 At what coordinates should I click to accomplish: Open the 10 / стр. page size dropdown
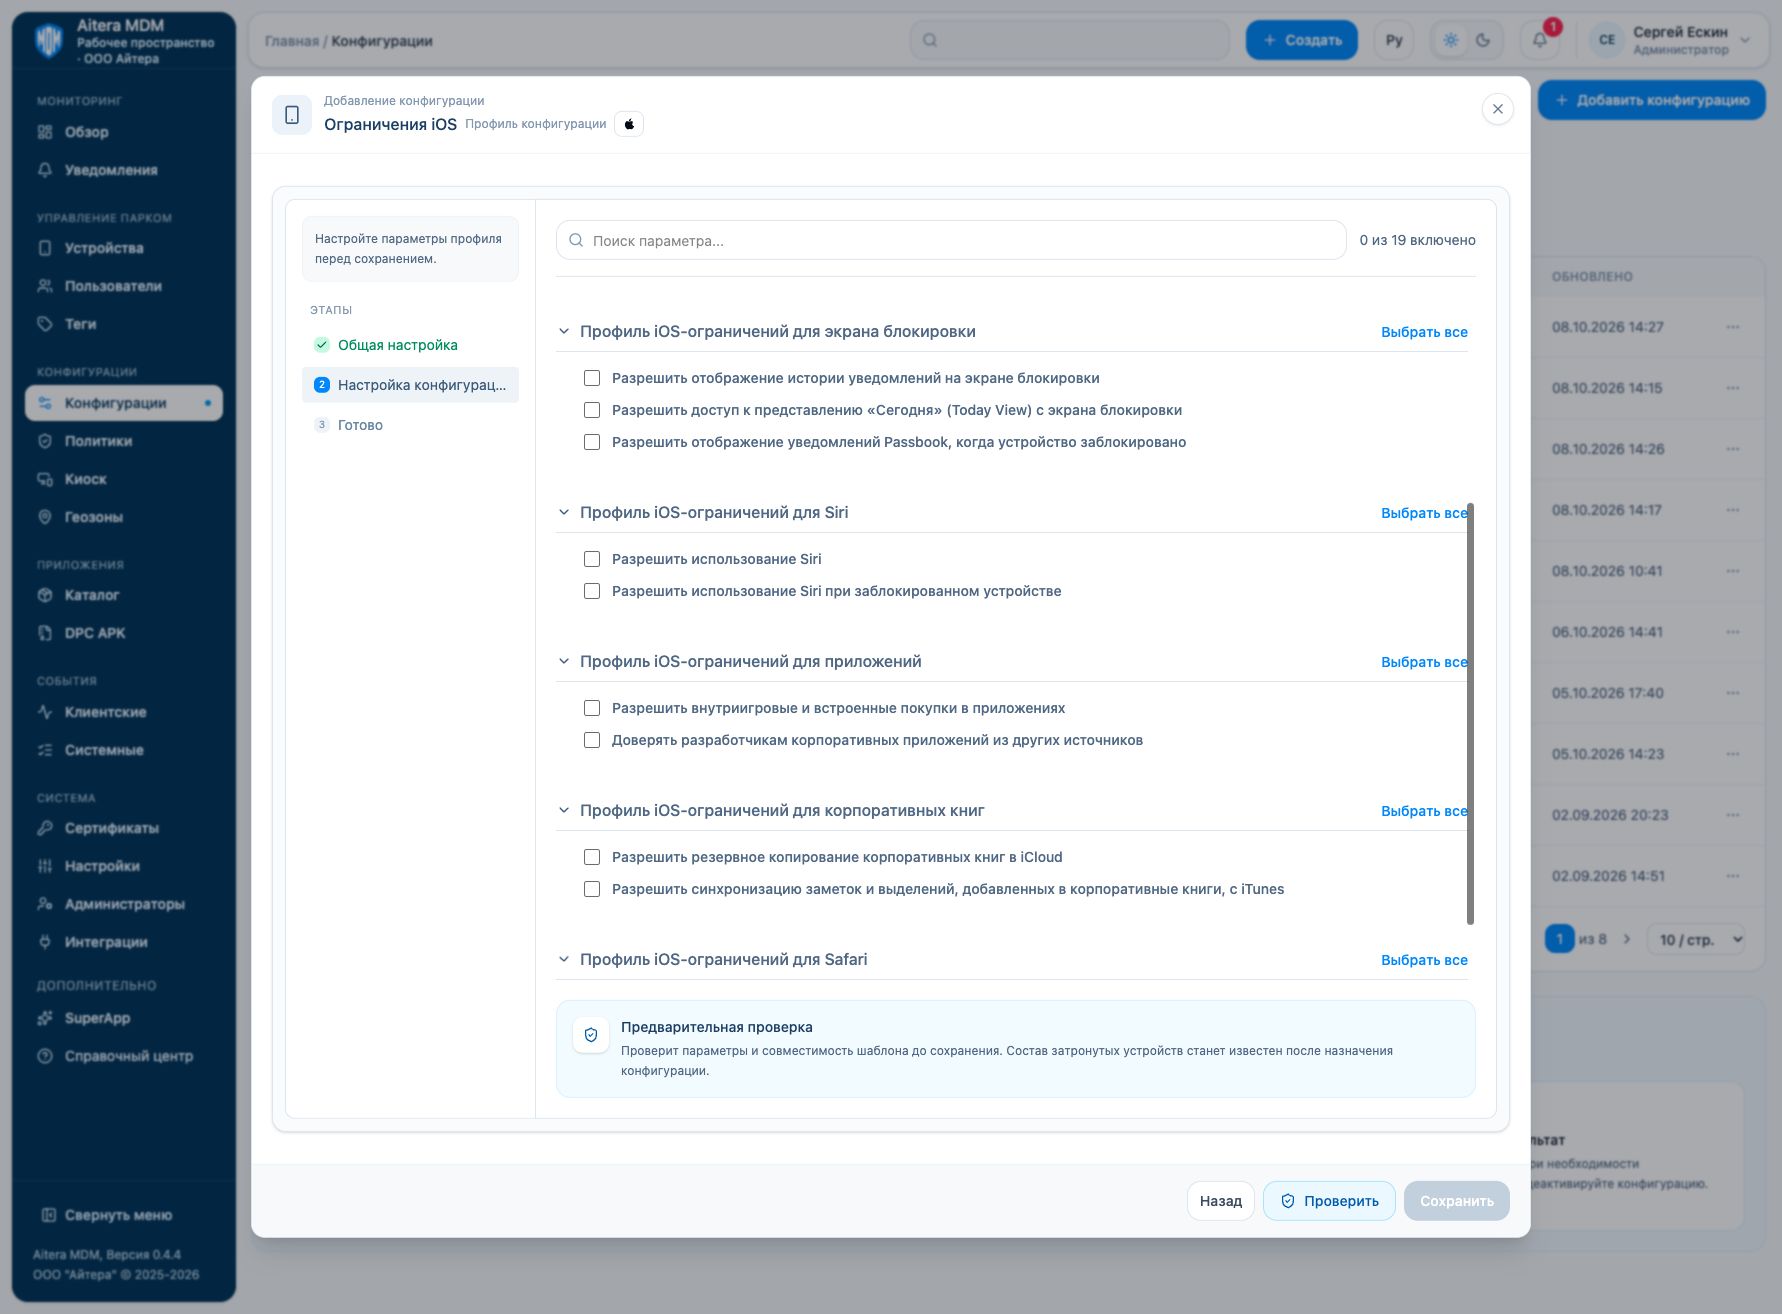[1696, 939]
